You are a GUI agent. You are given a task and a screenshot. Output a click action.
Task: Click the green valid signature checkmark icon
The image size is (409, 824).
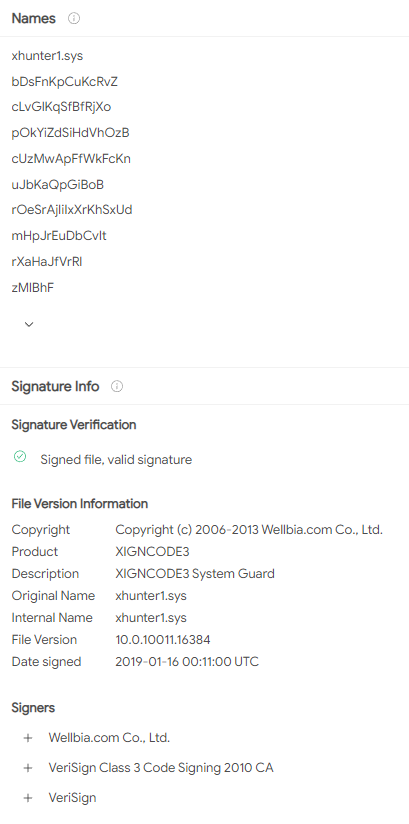click(20, 457)
